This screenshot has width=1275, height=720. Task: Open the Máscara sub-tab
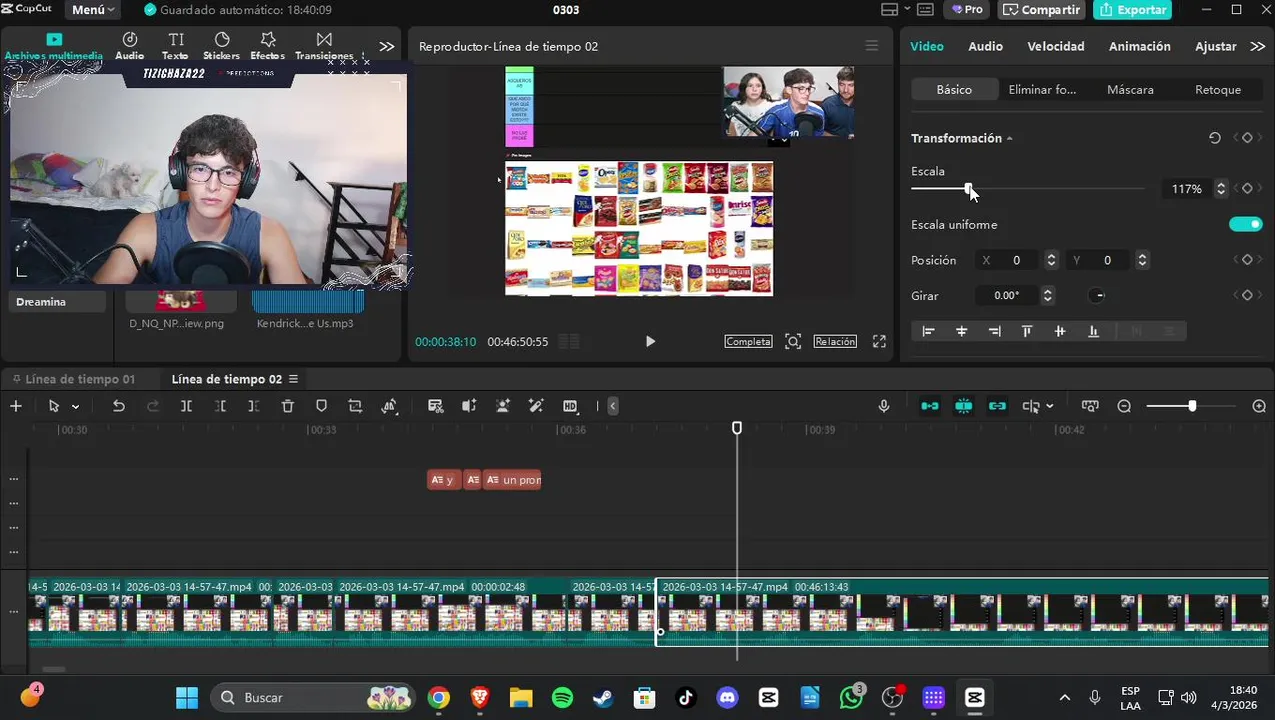point(1130,89)
